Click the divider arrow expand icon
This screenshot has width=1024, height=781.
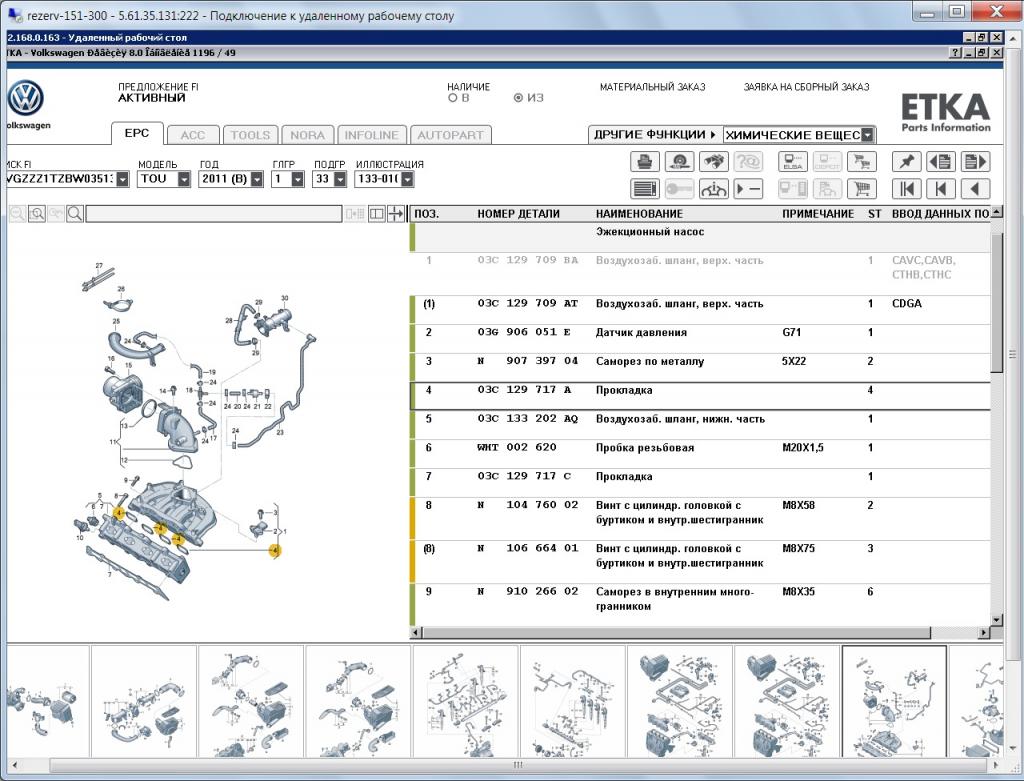click(396, 214)
